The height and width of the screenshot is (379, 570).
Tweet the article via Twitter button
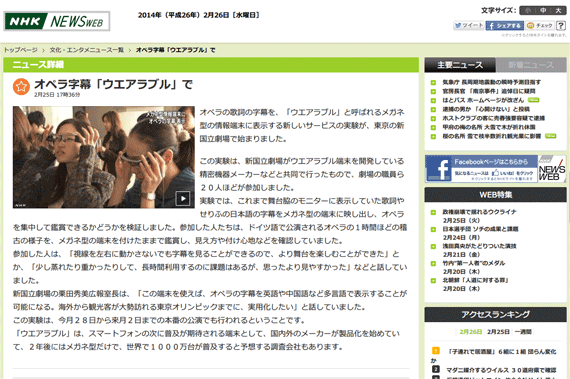pyautogui.click(x=469, y=25)
